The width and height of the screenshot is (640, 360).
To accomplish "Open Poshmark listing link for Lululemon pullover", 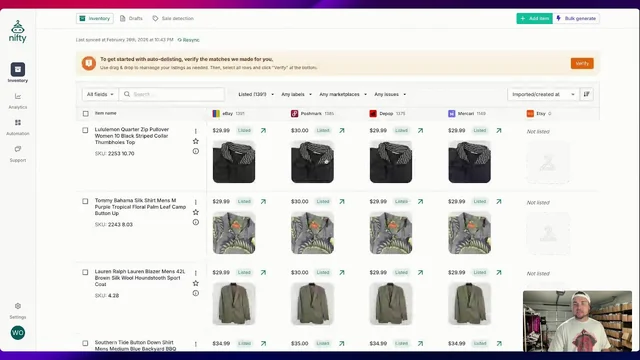I will click(342, 131).
